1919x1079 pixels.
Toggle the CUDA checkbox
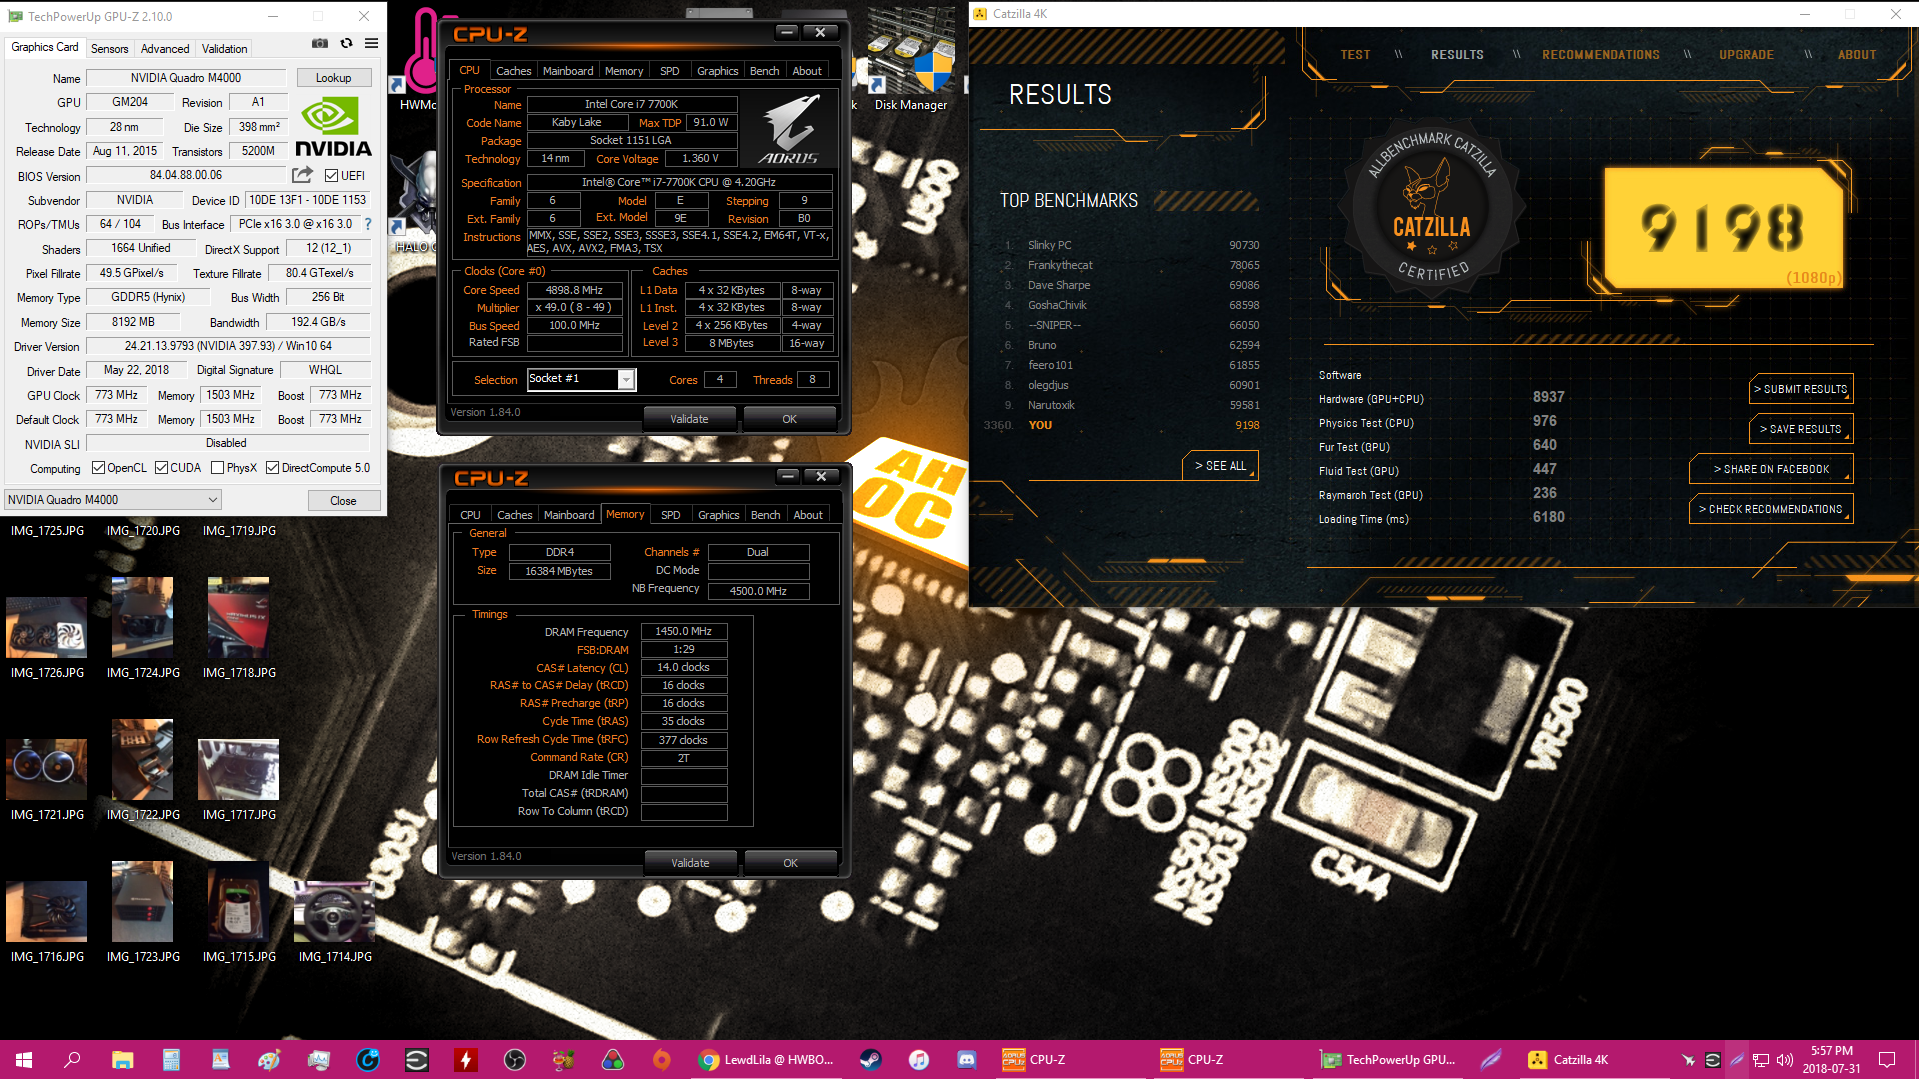click(161, 467)
